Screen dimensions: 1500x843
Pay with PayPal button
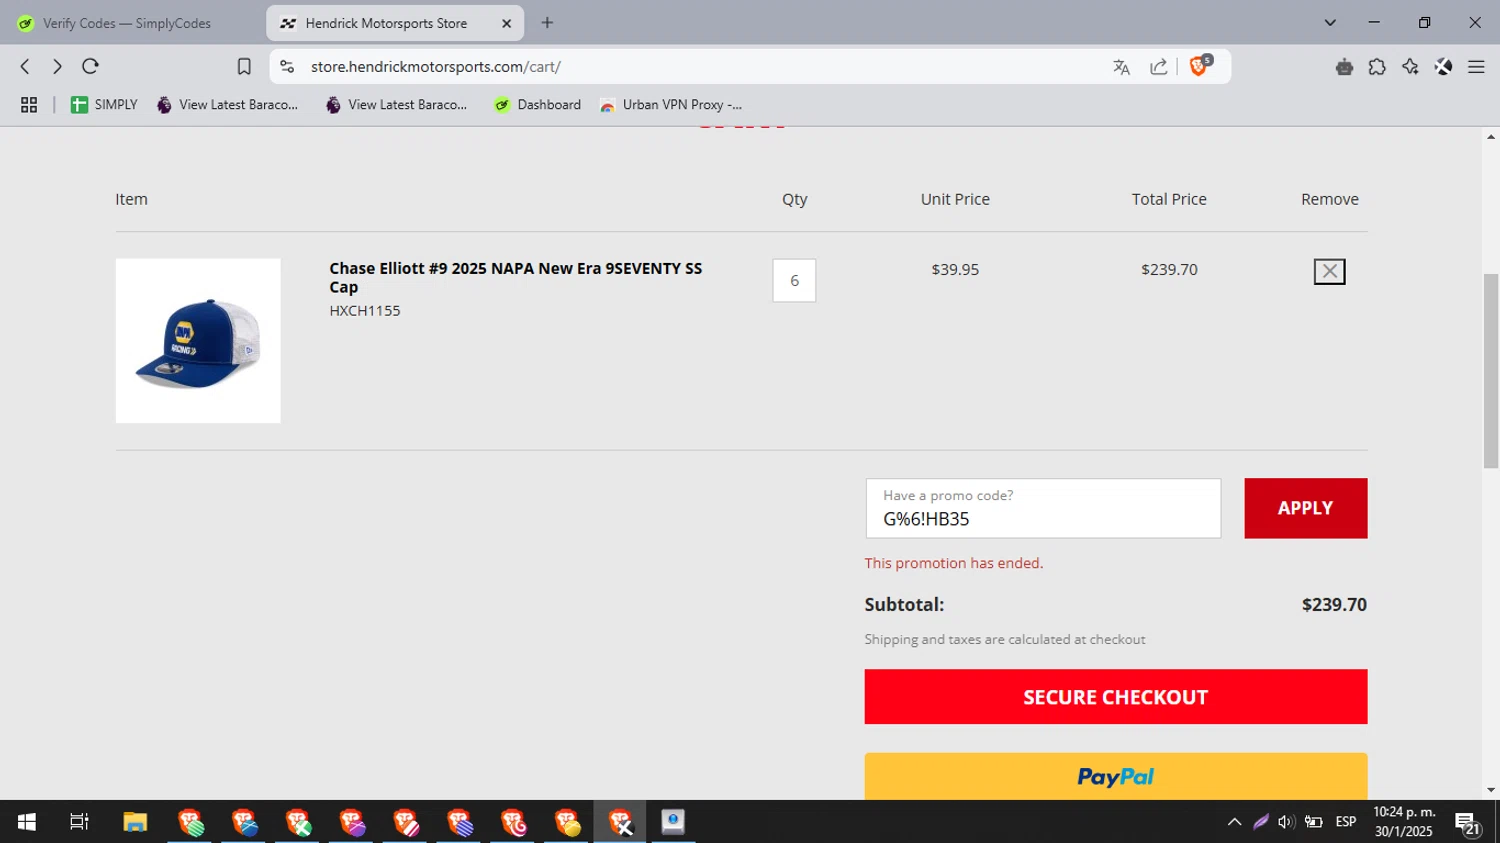tap(1115, 776)
